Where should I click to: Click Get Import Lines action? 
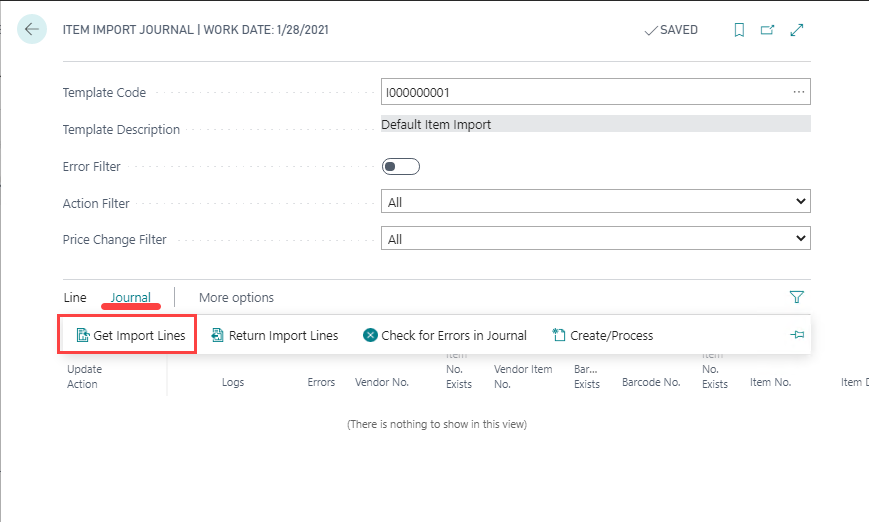pyautogui.click(x=131, y=336)
